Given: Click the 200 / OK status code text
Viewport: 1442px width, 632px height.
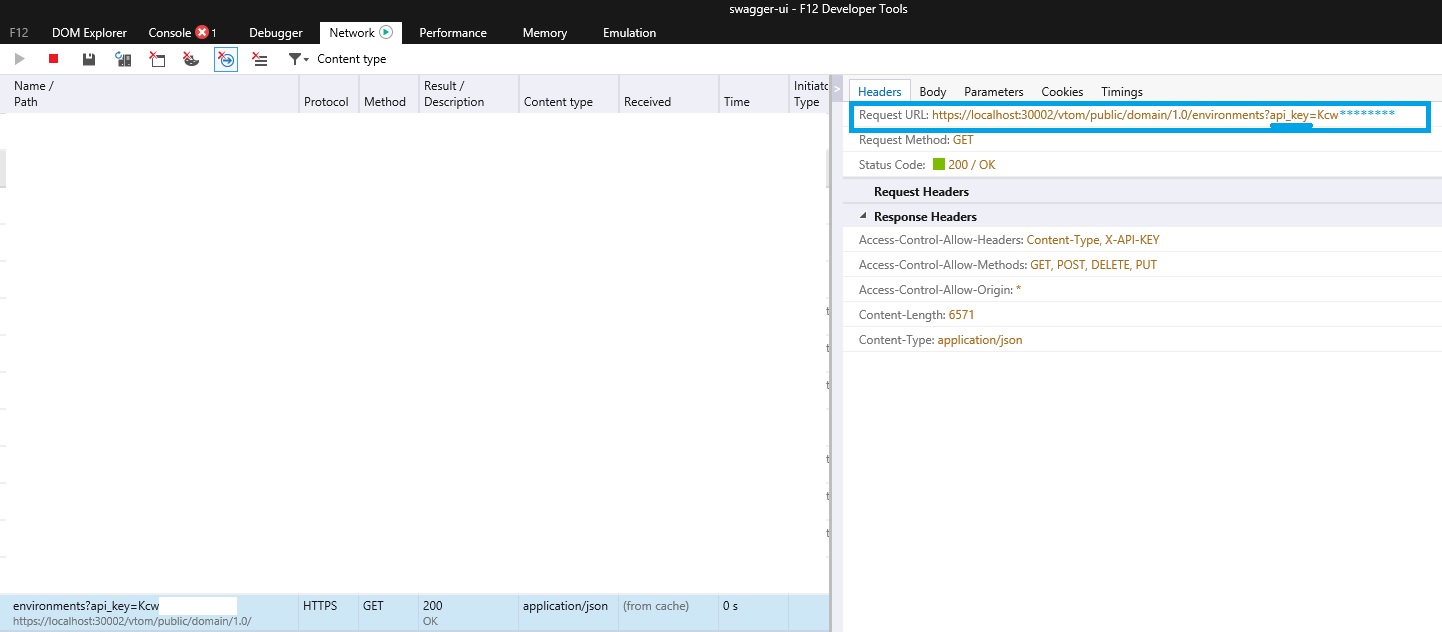Looking at the screenshot, I should [x=972, y=165].
